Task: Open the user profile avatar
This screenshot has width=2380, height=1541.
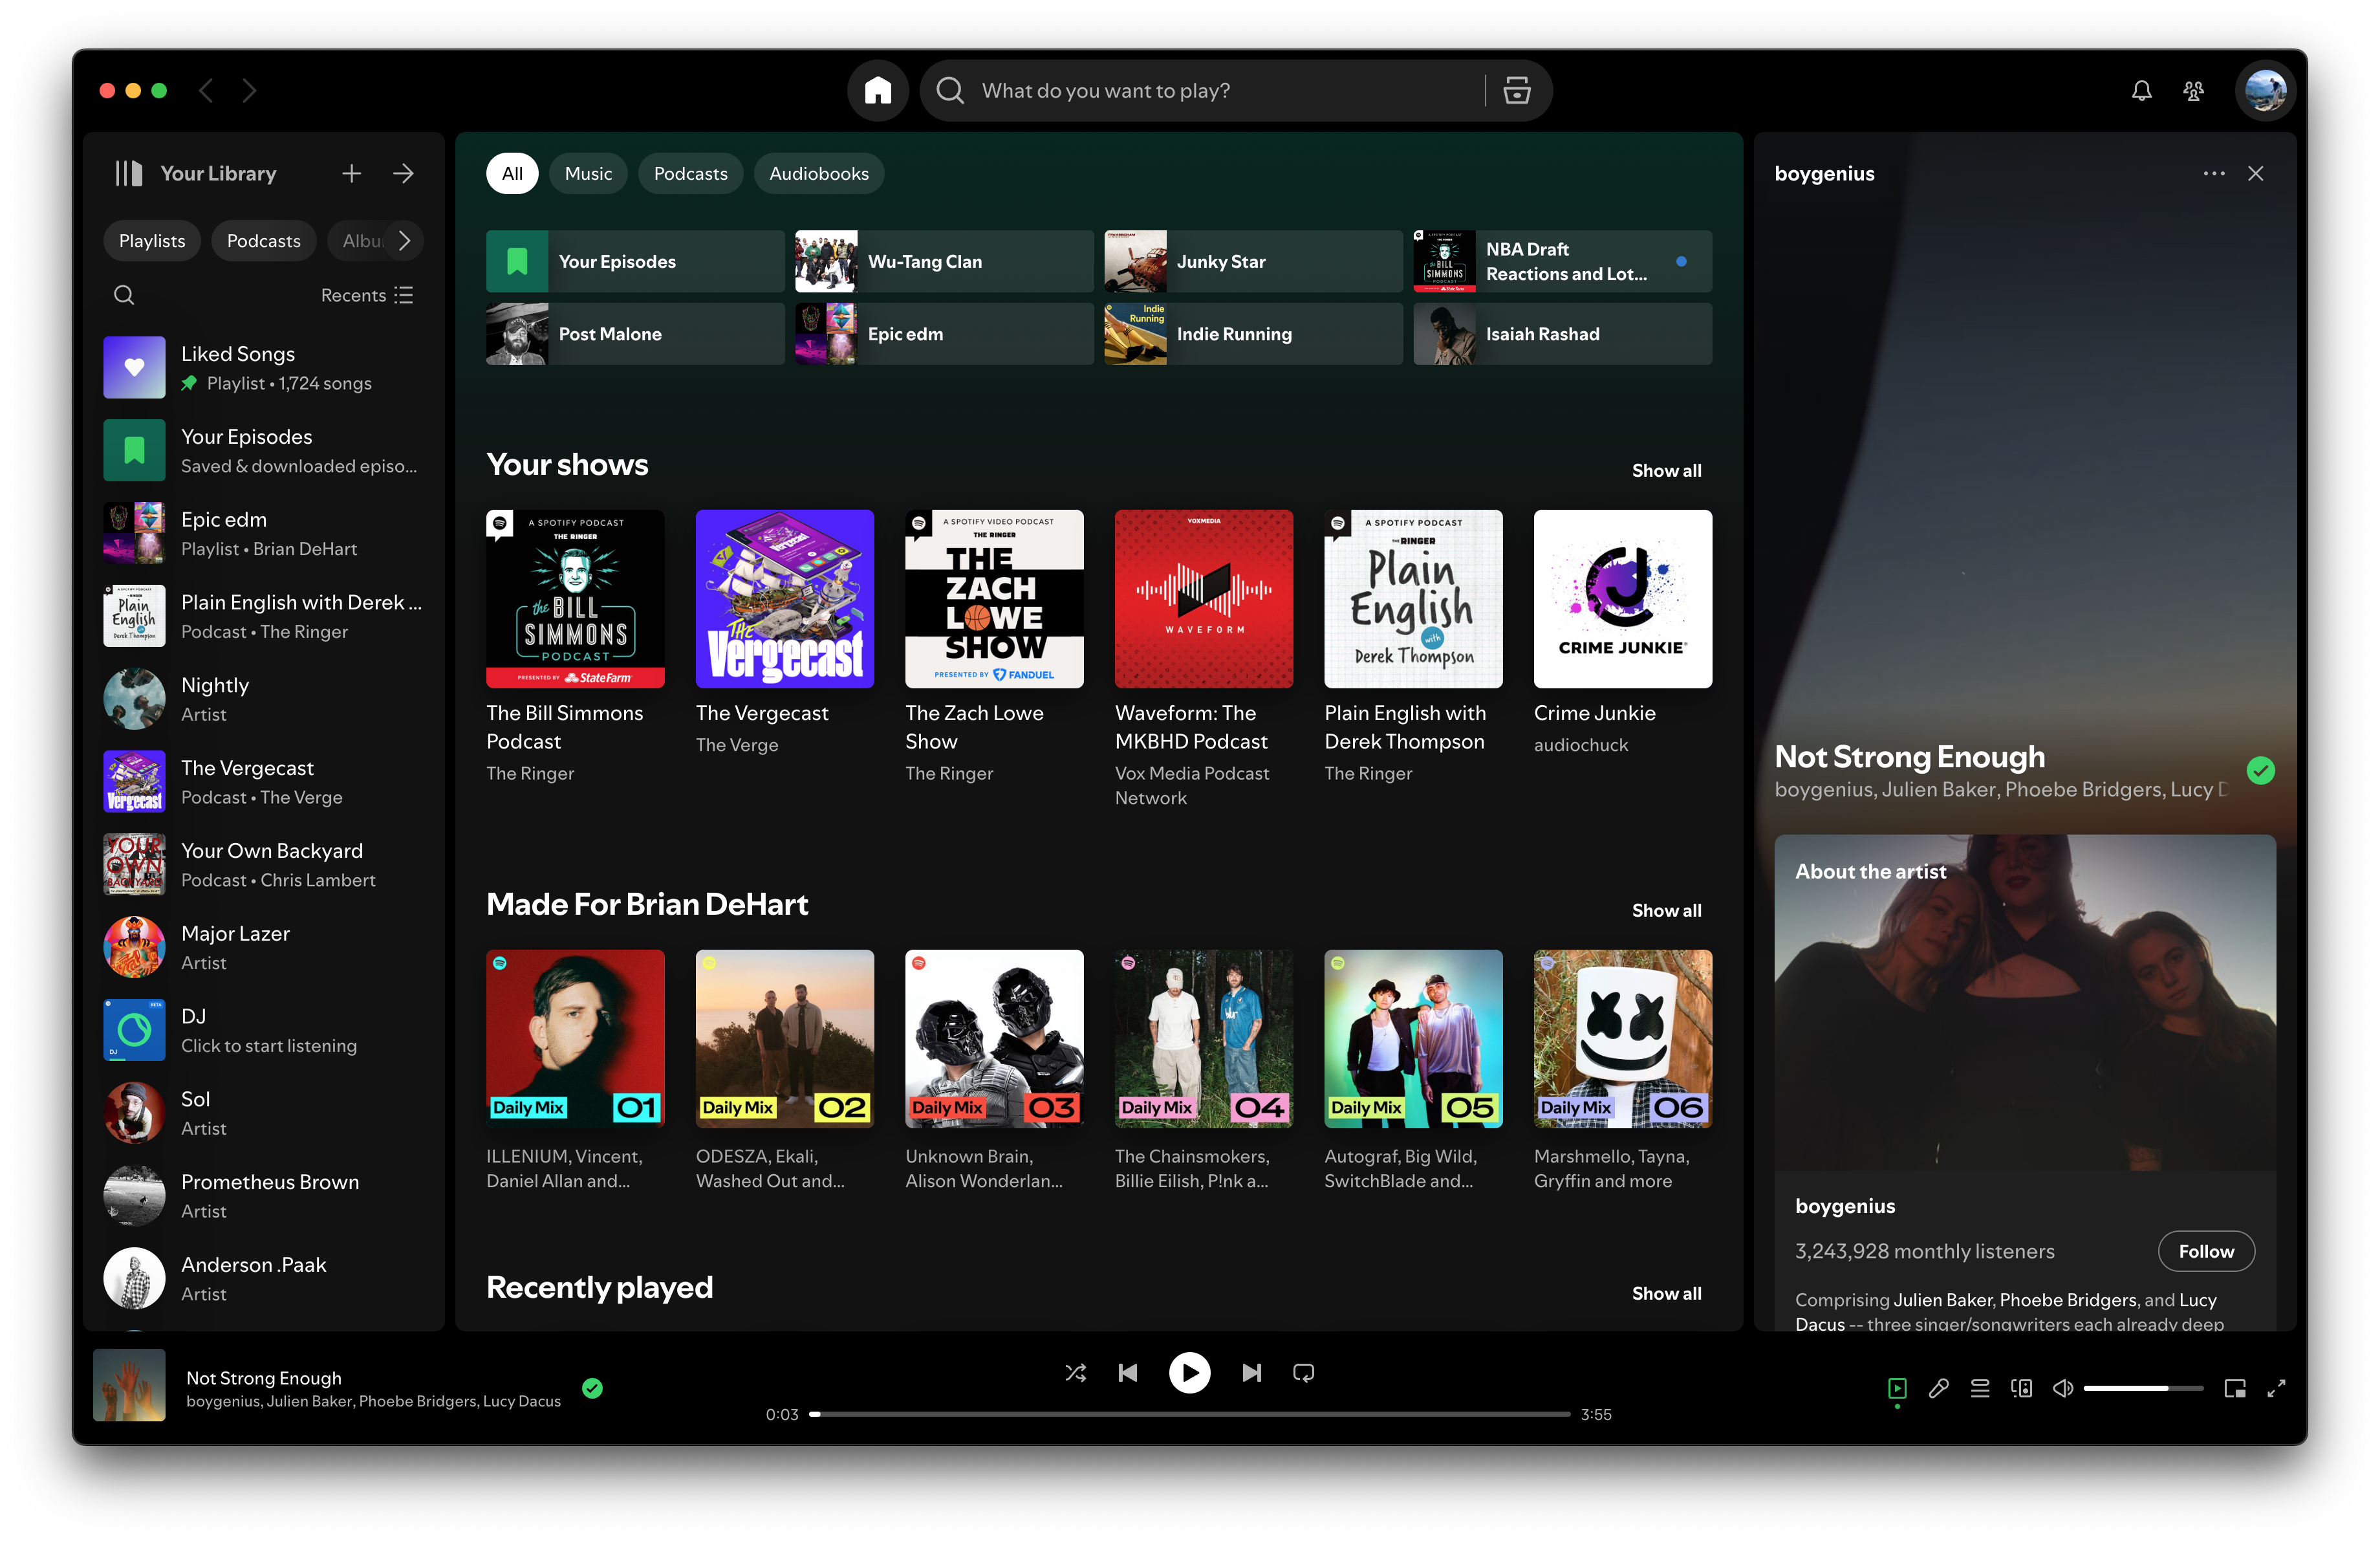Action: point(2265,91)
